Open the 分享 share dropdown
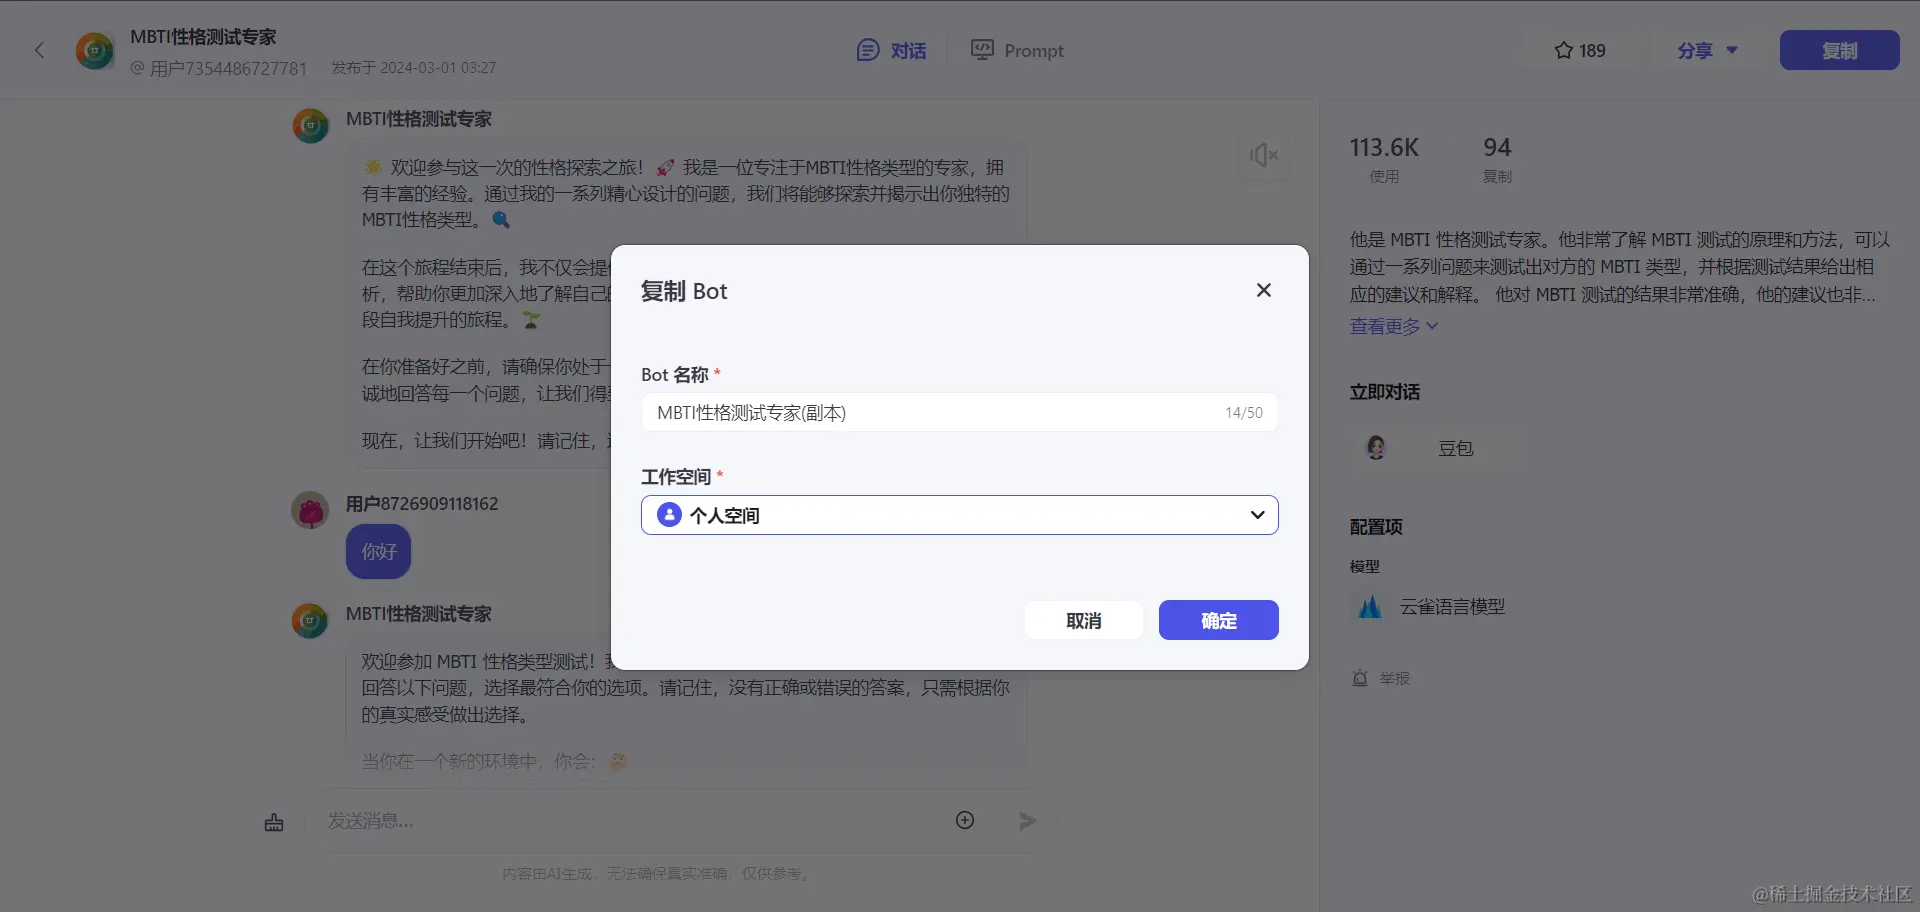This screenshot has height=912, width=1920. tap(1704, 50)
